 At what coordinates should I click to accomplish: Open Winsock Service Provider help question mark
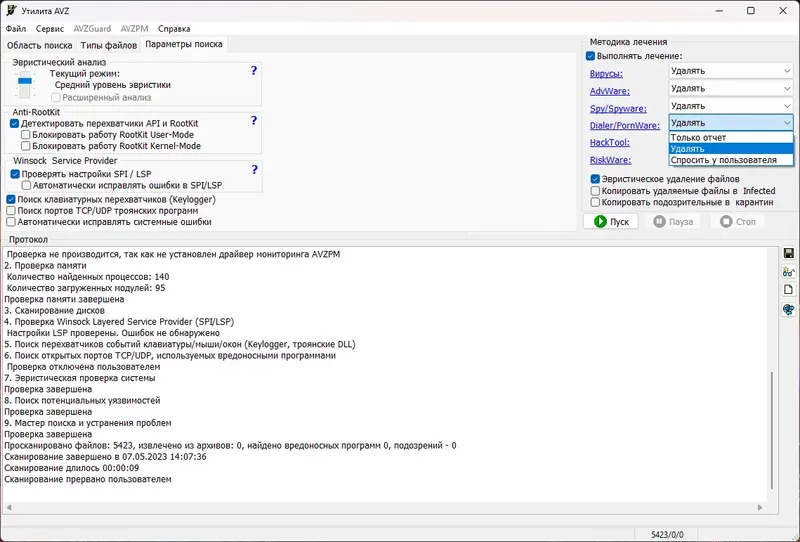[x=254, y=169]
